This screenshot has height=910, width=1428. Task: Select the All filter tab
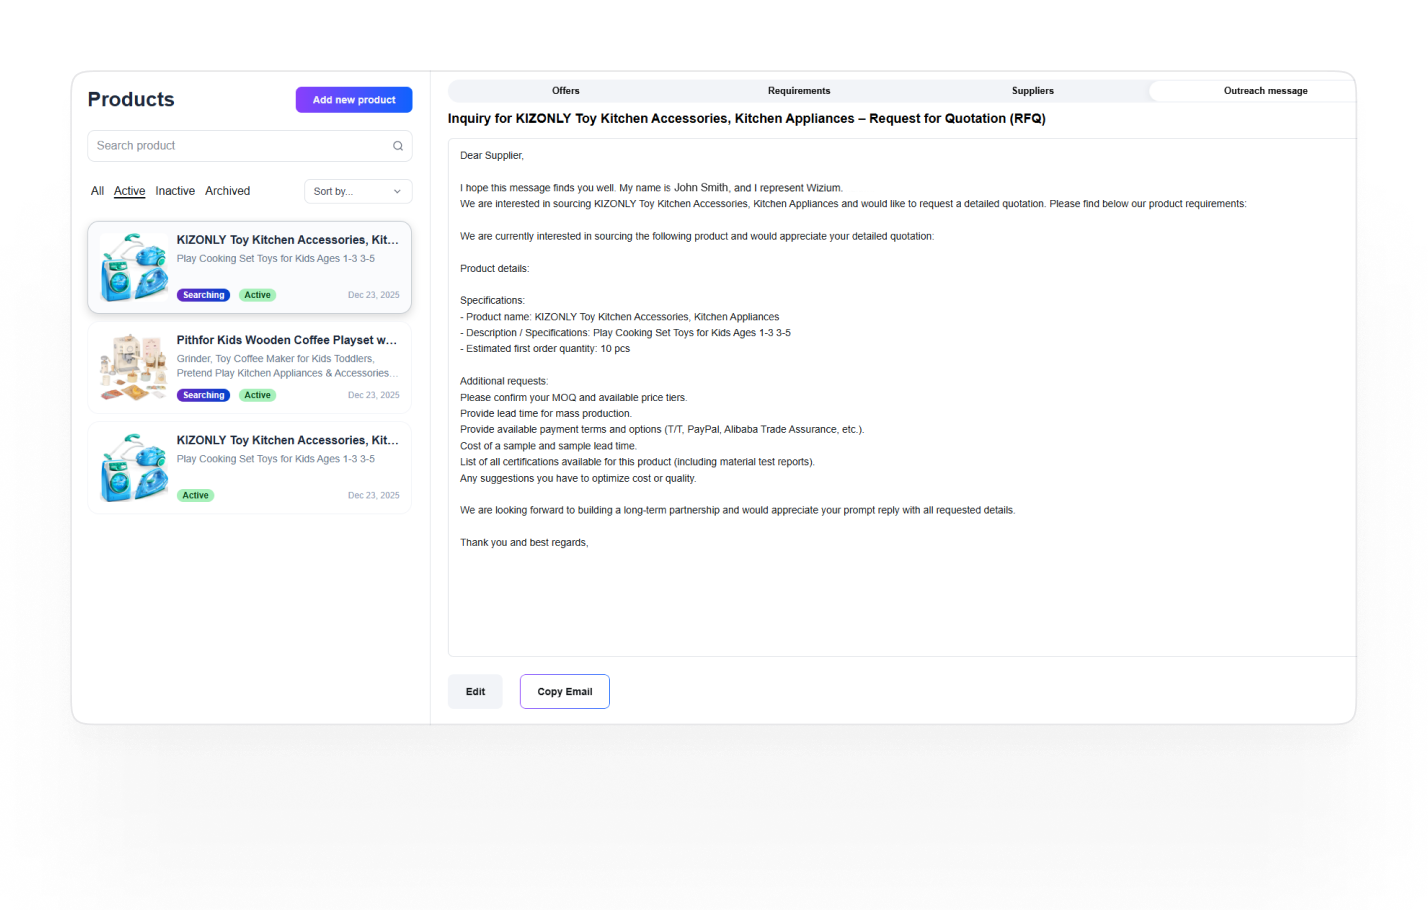click(97, 191)
